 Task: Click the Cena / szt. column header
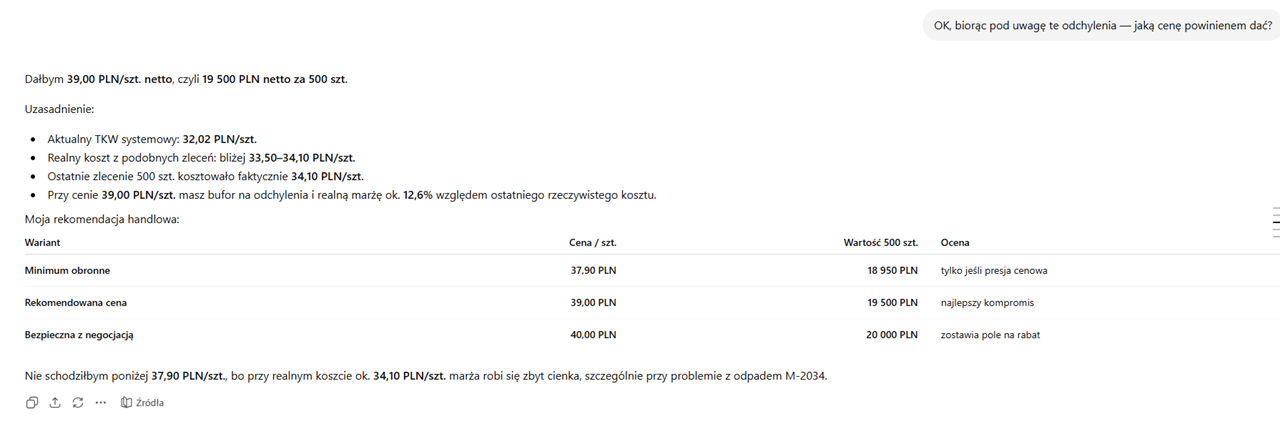(594, 242)
